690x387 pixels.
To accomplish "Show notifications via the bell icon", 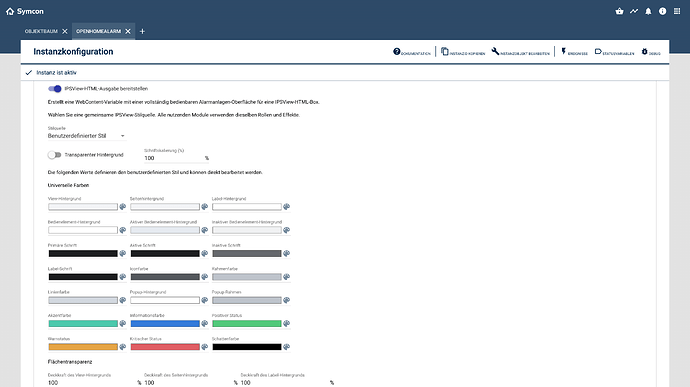I will 648,11.
